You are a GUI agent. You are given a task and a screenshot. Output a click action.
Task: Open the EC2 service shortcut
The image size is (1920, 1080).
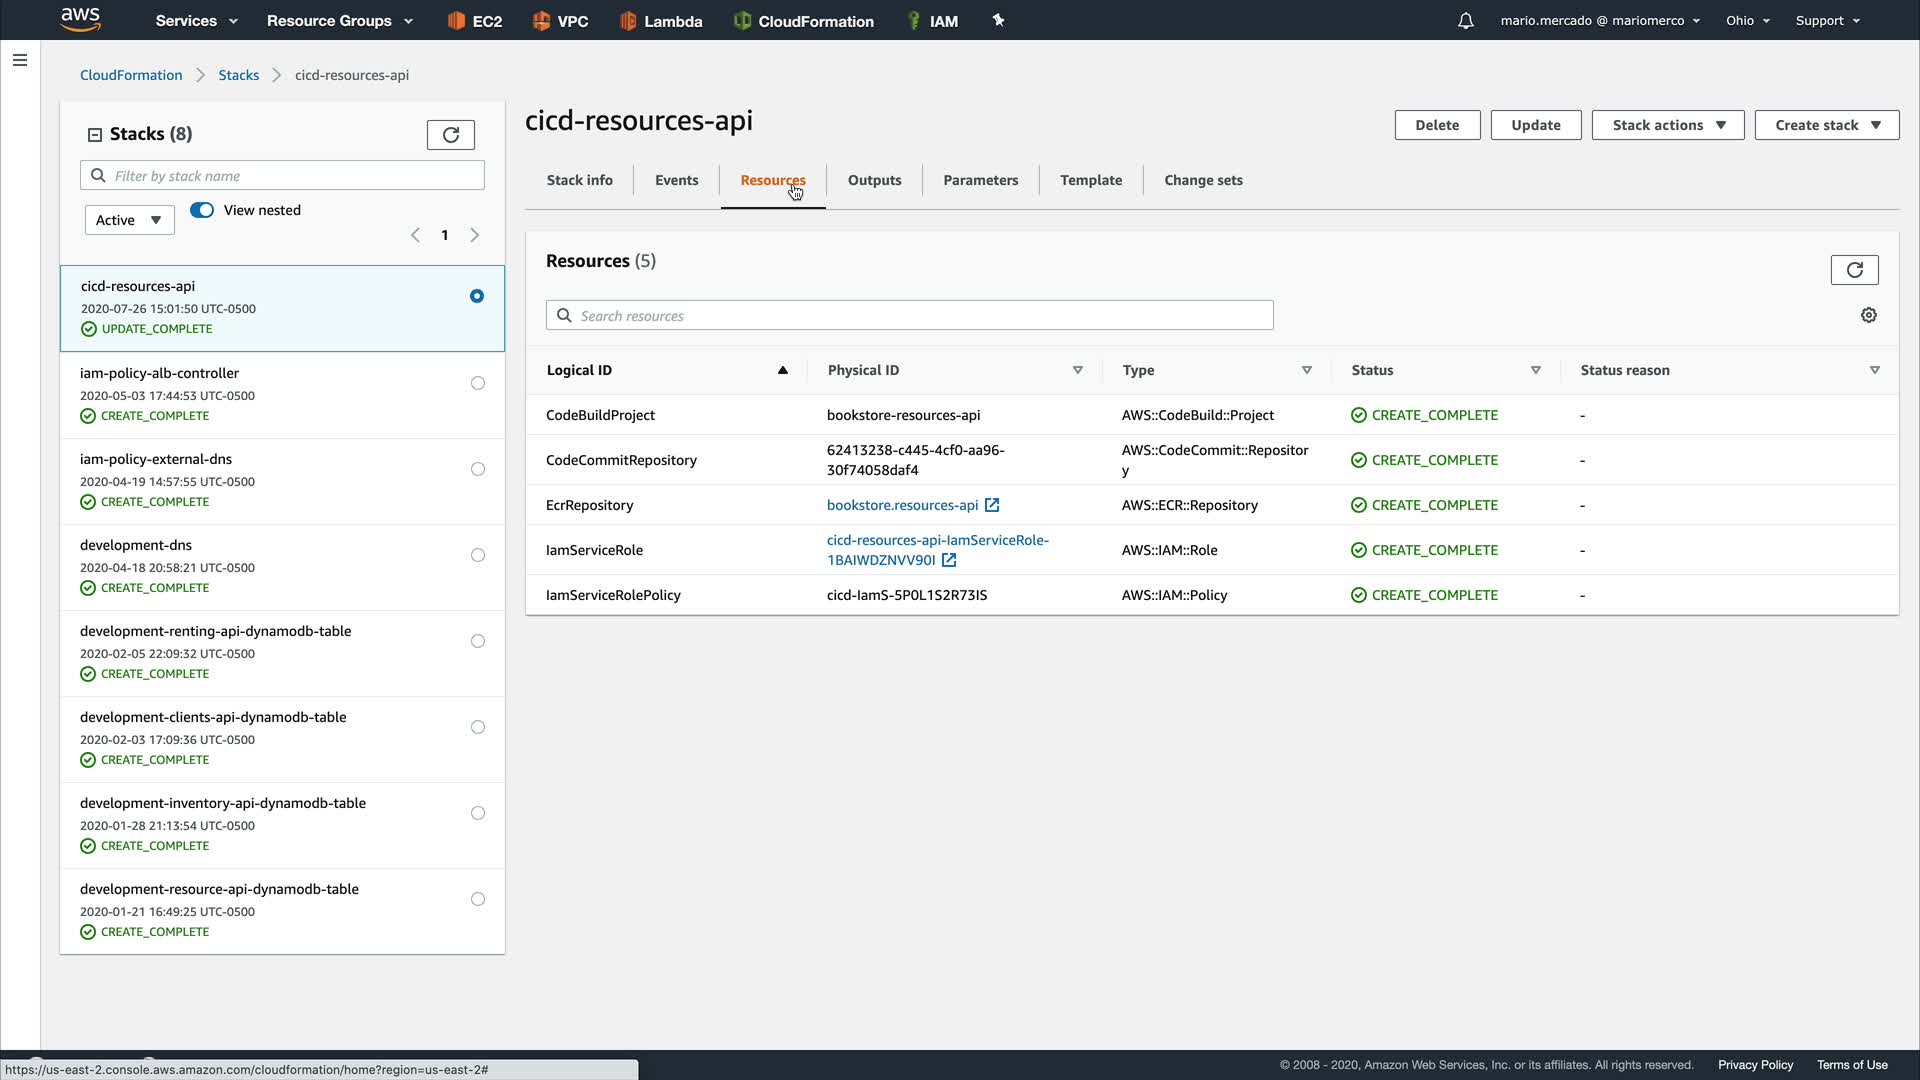[x=475, y=21]
